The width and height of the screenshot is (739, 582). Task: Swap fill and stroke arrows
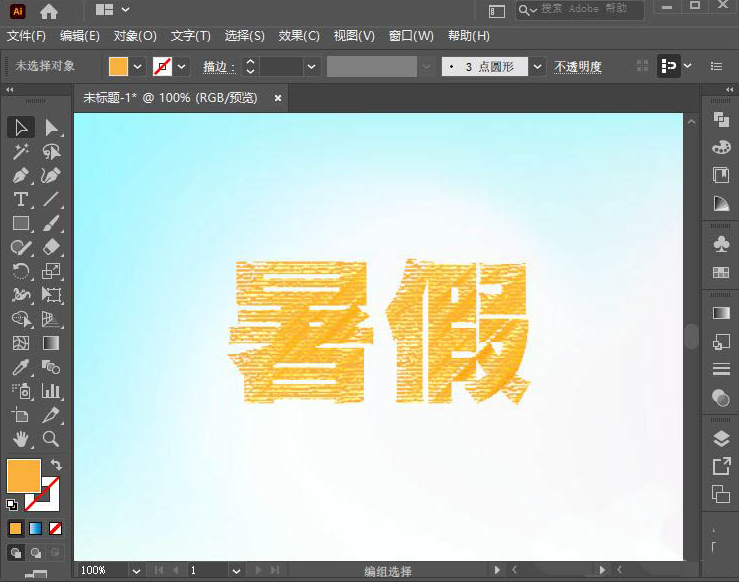click(x=56, y=465)
